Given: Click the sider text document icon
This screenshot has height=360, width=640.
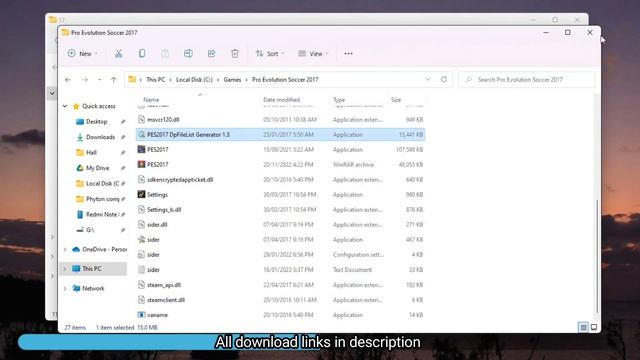Looking at the screenshot, I should click(141, 269).
